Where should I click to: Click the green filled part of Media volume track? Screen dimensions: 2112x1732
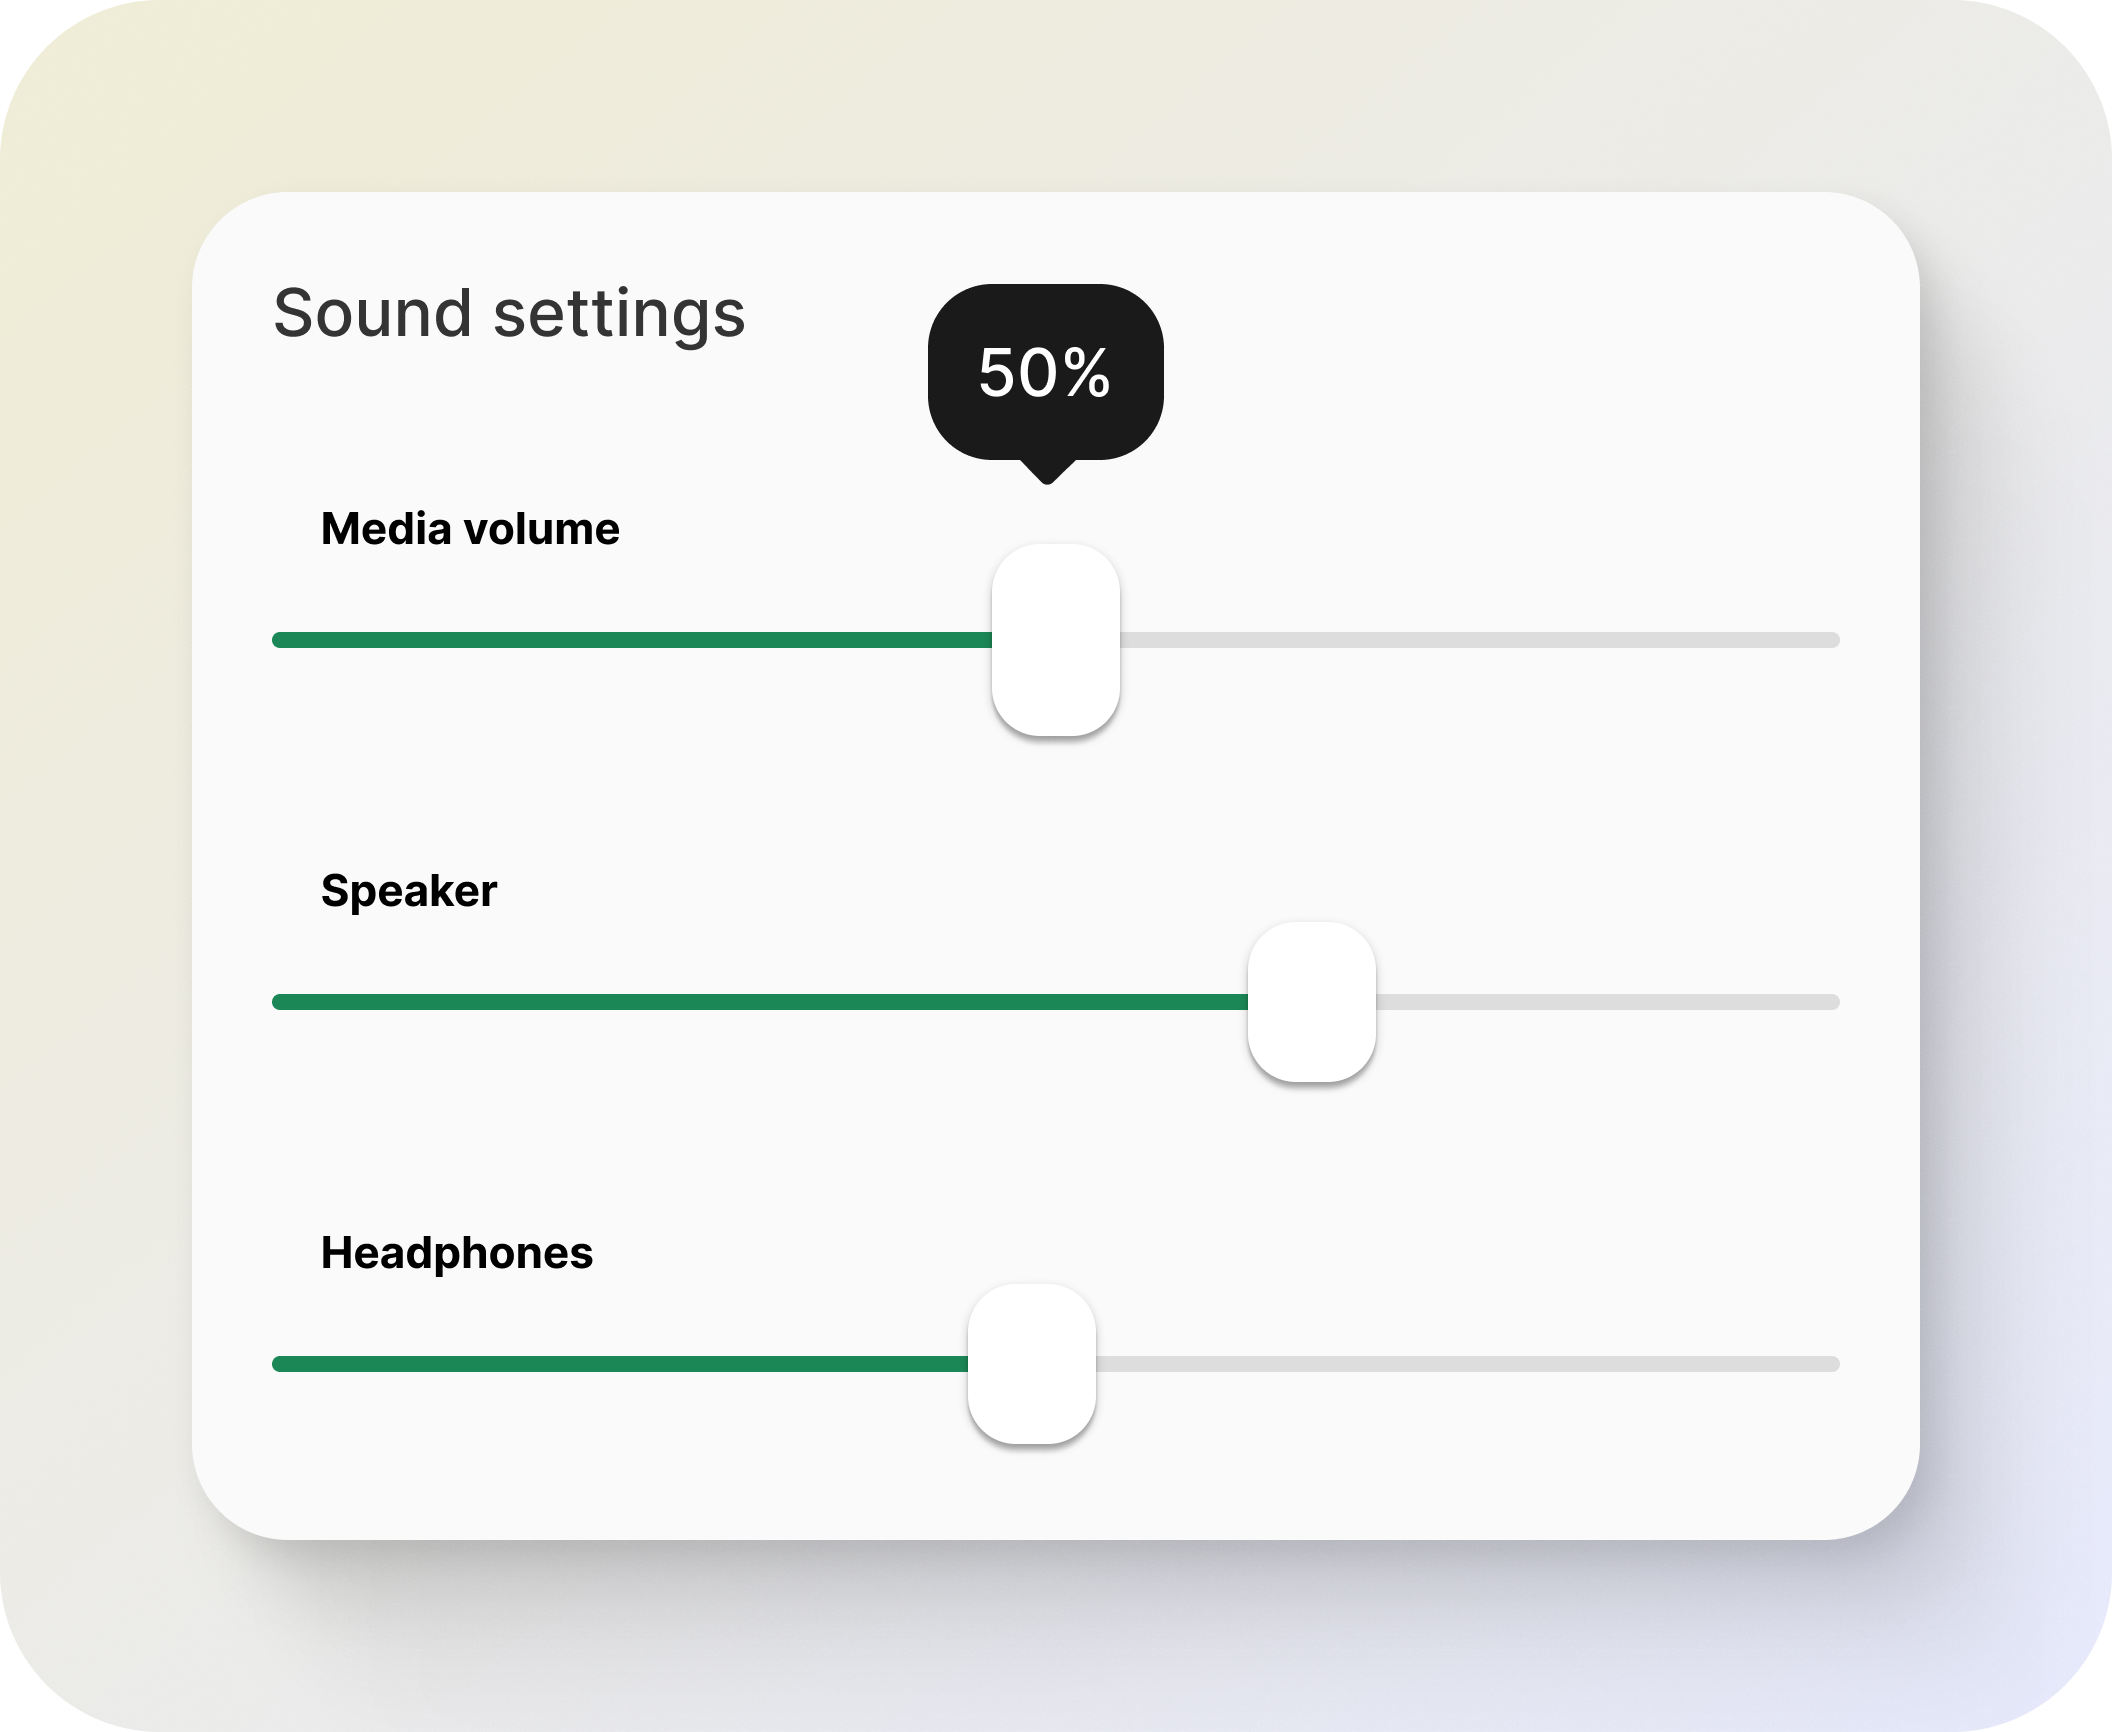tap(630, 640)
